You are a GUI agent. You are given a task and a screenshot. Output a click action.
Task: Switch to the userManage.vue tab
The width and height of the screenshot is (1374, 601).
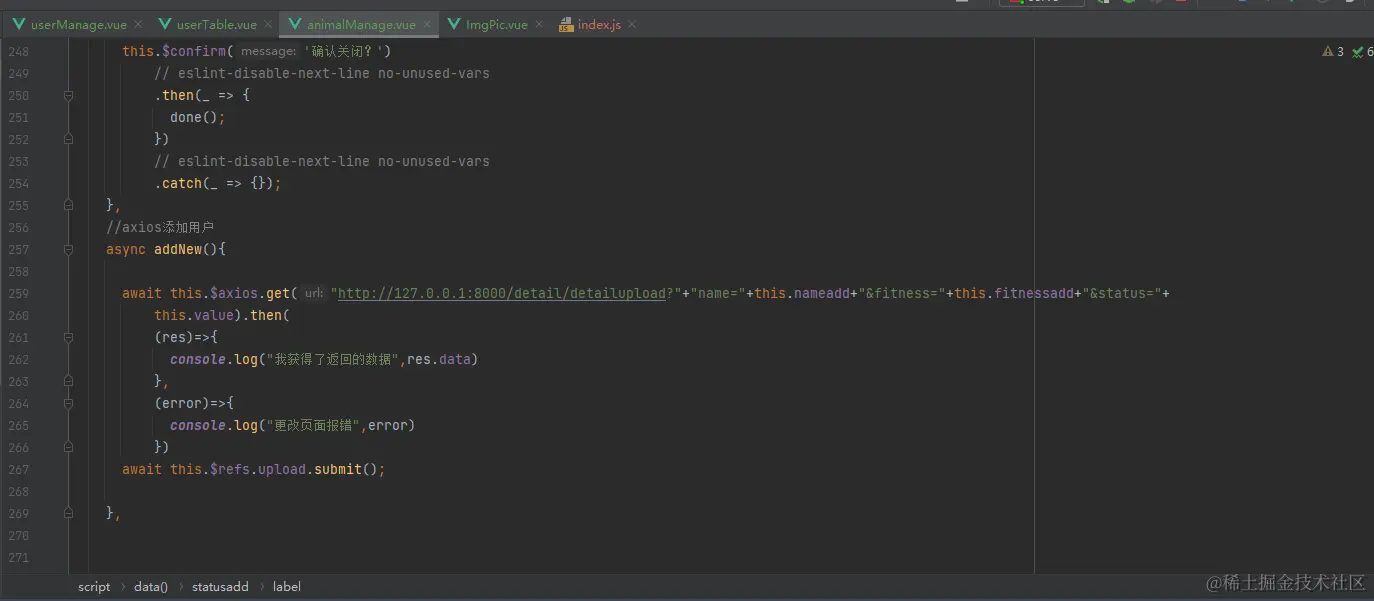(79, 24)
